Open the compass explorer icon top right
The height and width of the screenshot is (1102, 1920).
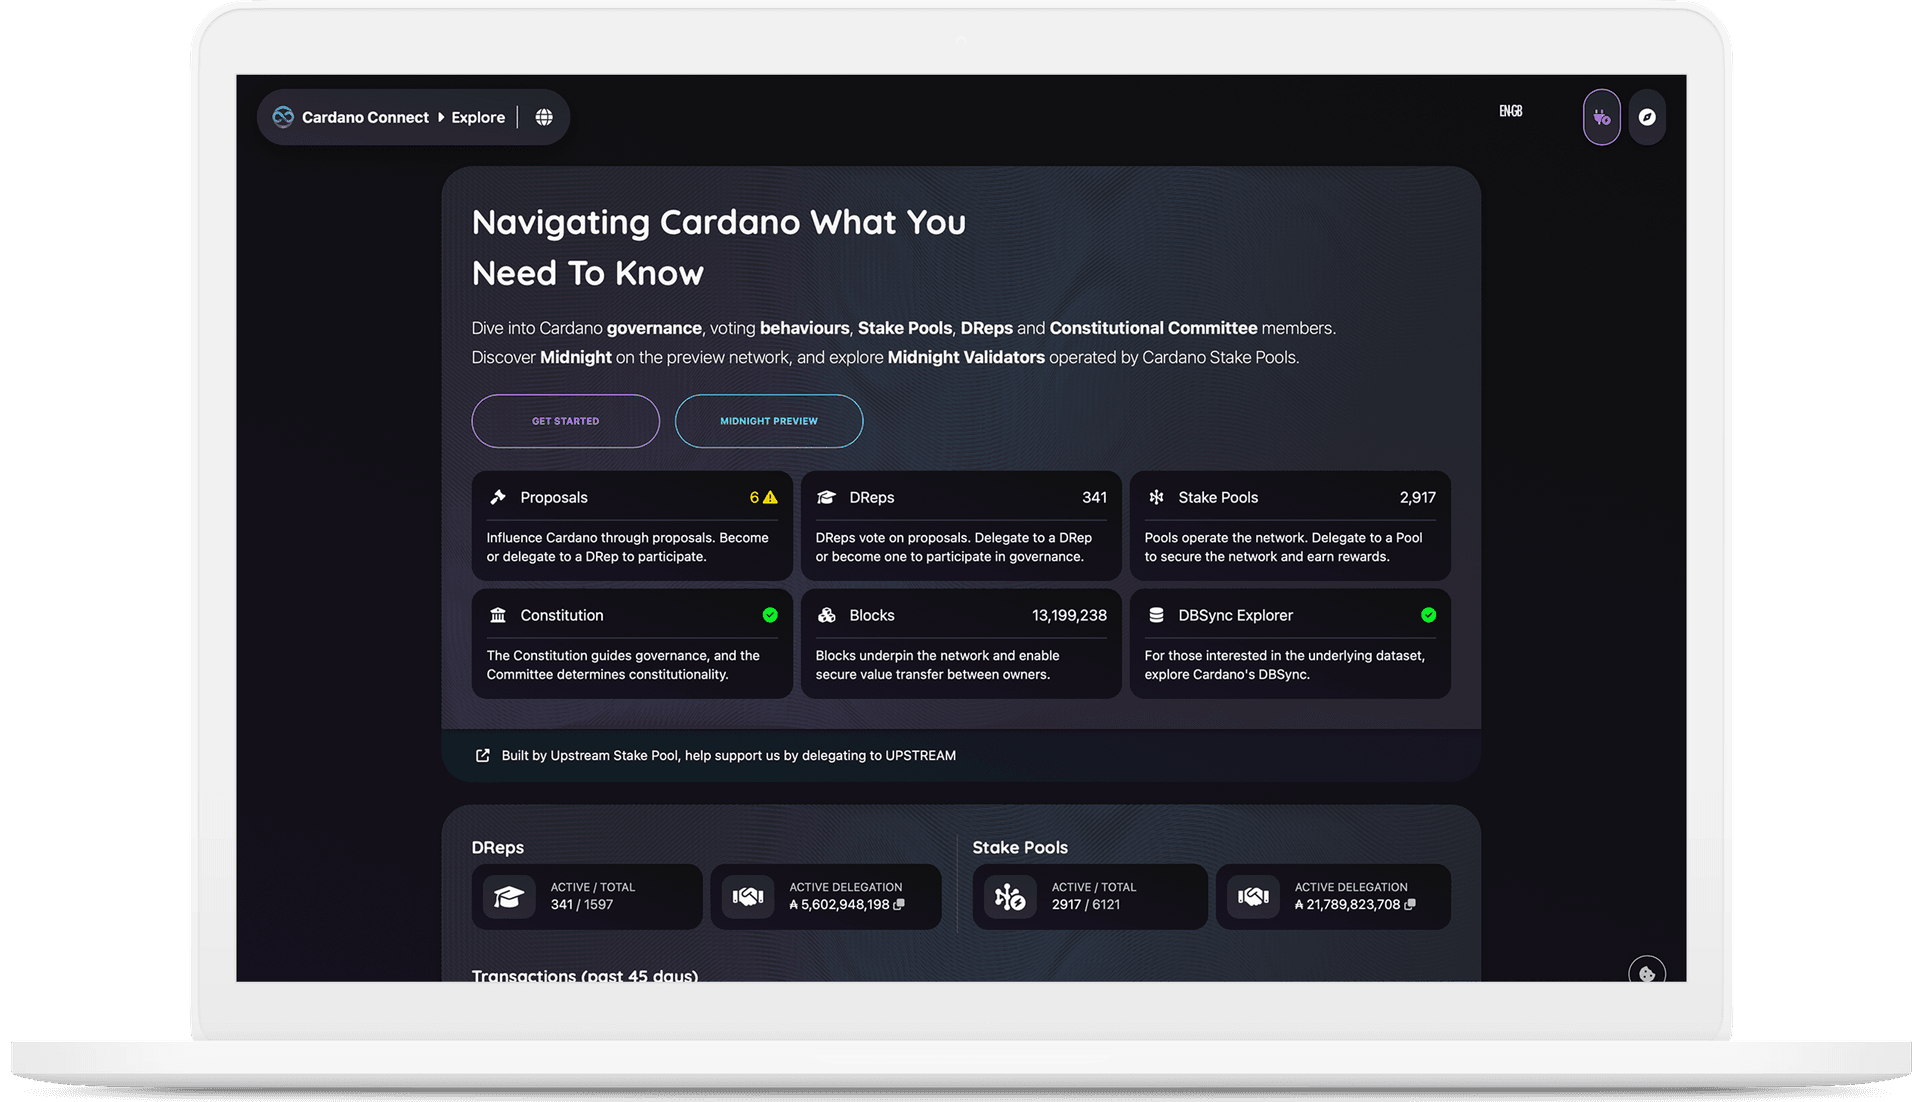tap(1647, 117)
